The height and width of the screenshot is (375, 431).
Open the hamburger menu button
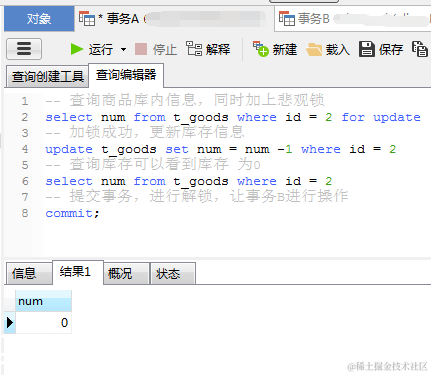(24, 49)
